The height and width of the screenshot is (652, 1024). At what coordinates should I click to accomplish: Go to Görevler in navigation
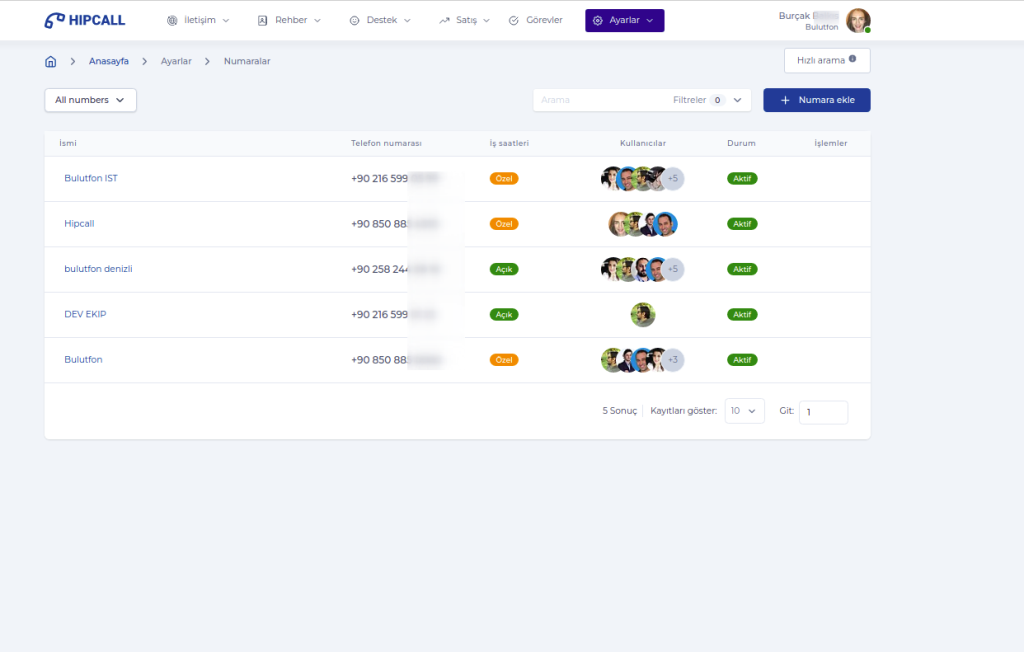(x=535, y=20)
